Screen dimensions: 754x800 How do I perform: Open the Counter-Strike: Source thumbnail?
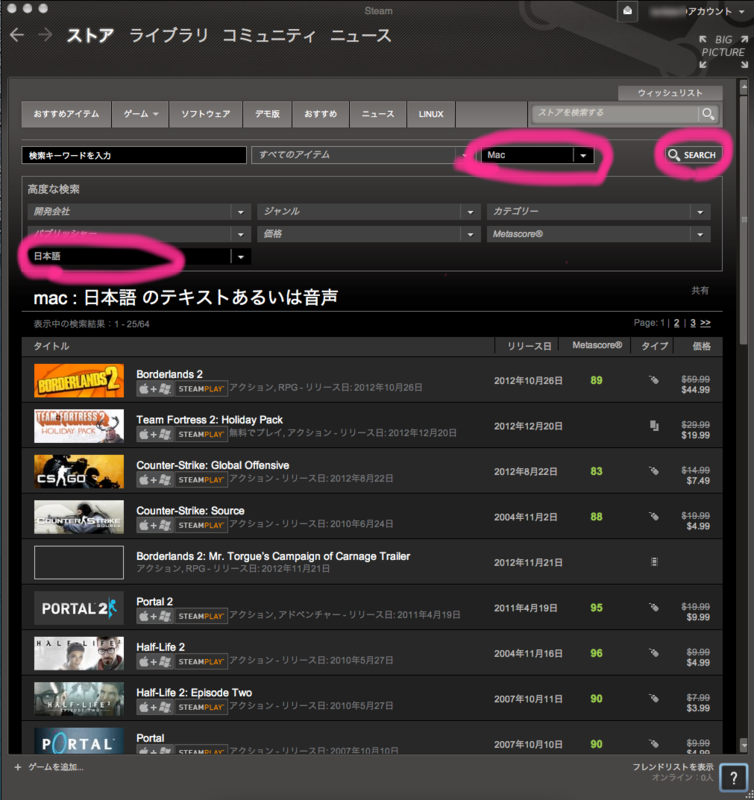(79, 517)
